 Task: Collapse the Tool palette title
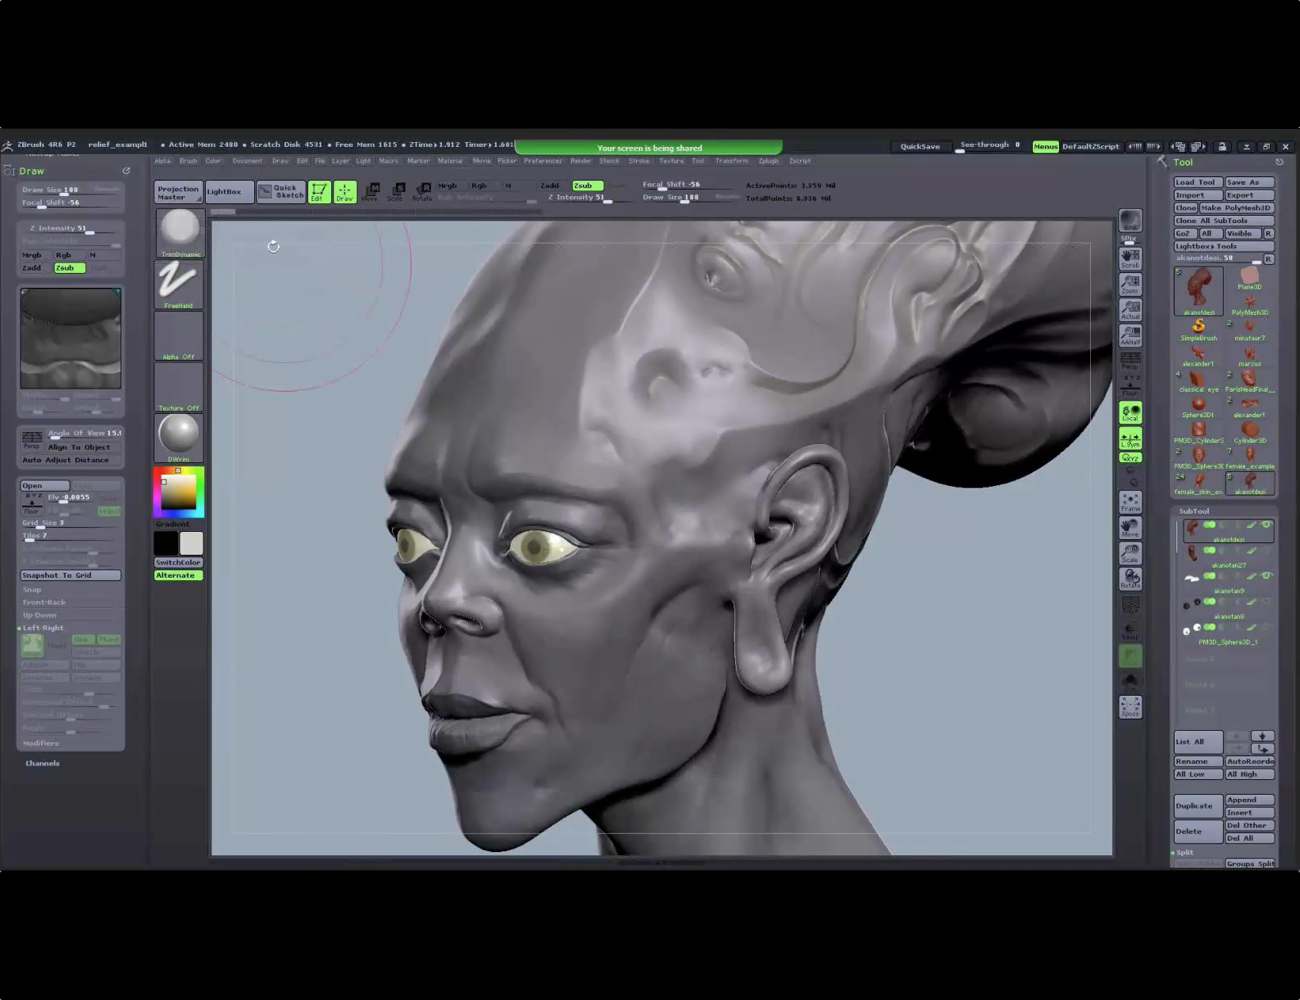1184,162
